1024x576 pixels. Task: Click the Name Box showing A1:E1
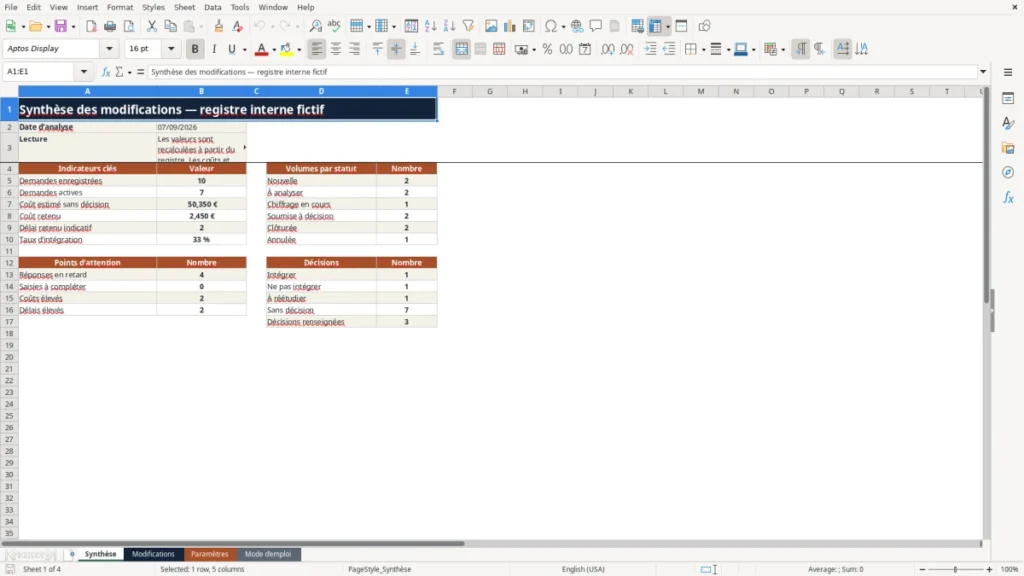coord(40,72)
